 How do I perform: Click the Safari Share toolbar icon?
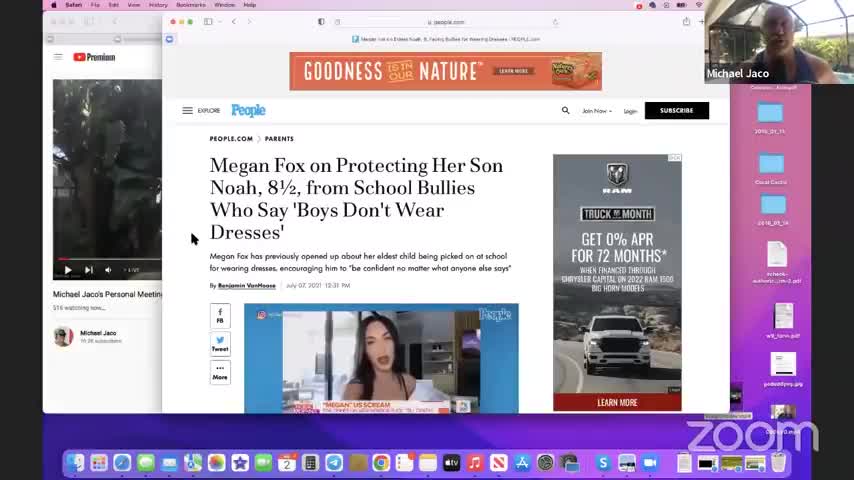tap(686, 22)
